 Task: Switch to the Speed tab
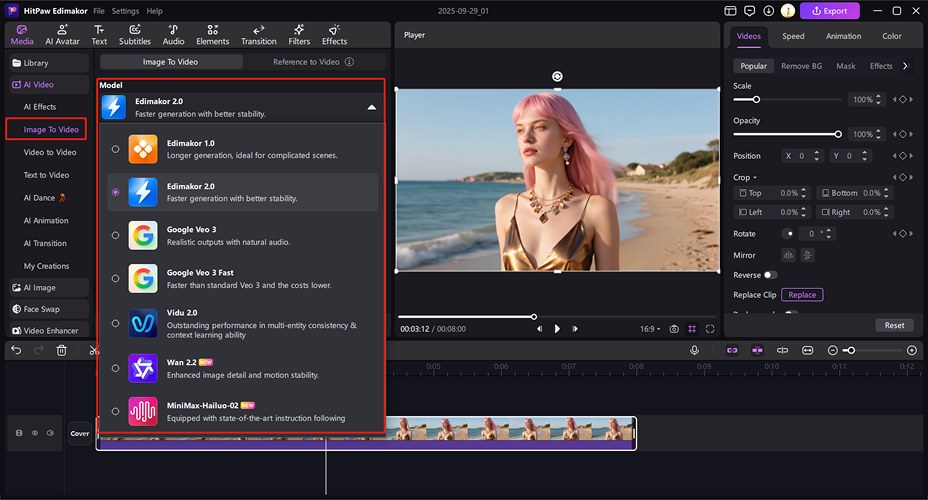(793, 36)
